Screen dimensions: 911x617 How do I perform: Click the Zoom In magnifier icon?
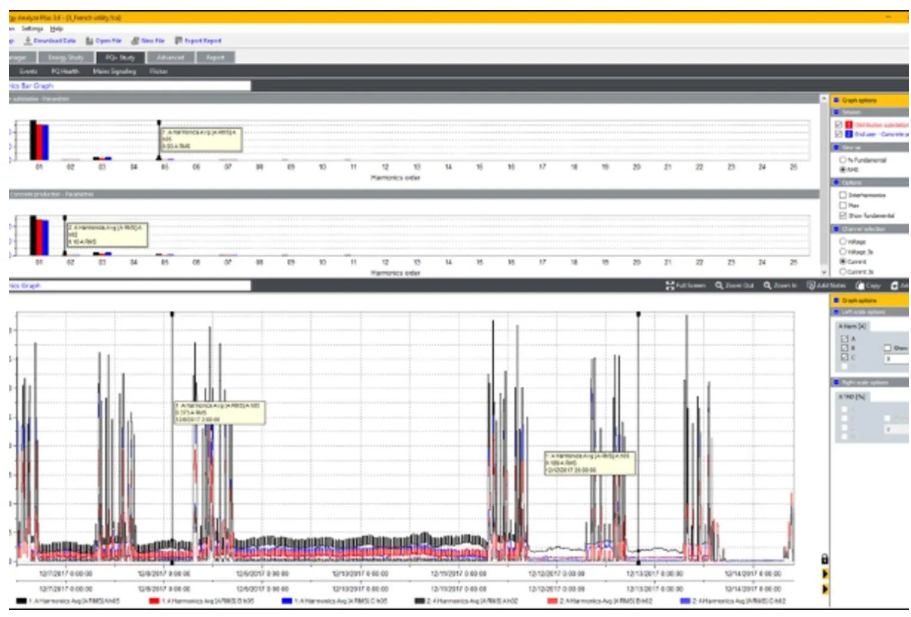click(x=767, y=286)
